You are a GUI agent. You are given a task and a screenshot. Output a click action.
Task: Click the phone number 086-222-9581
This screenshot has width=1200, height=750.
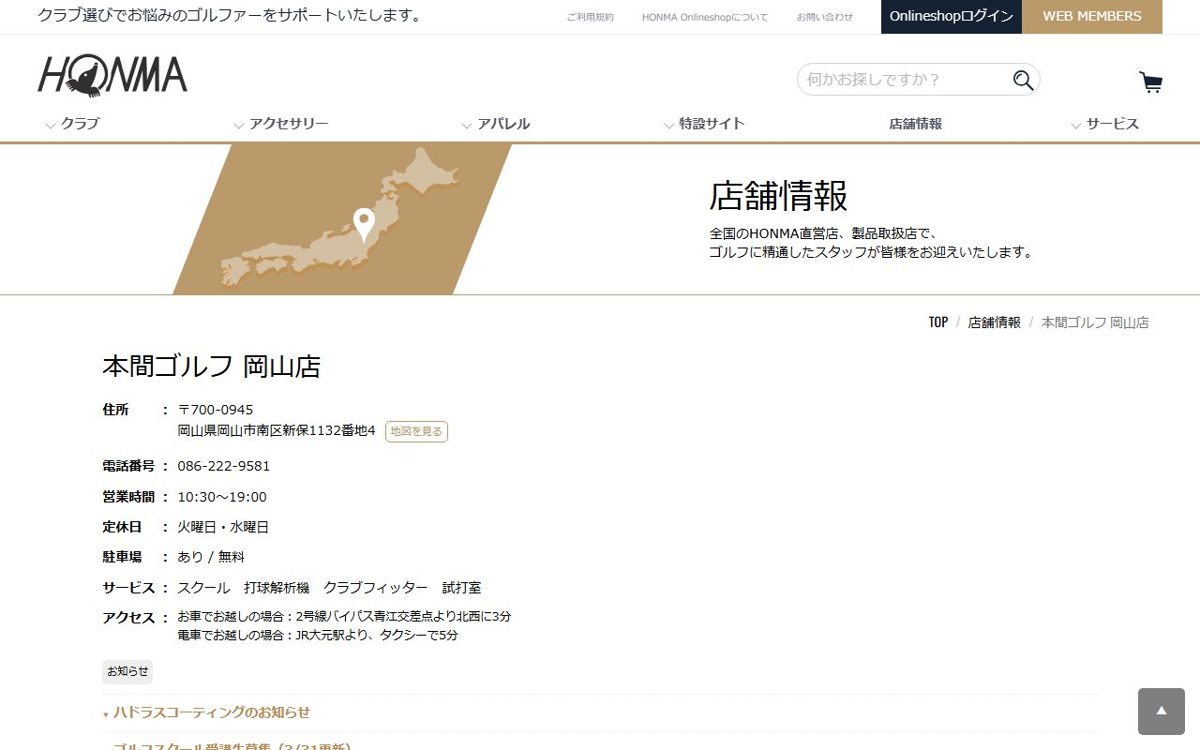pyautogui.click(x=224, y=466)
